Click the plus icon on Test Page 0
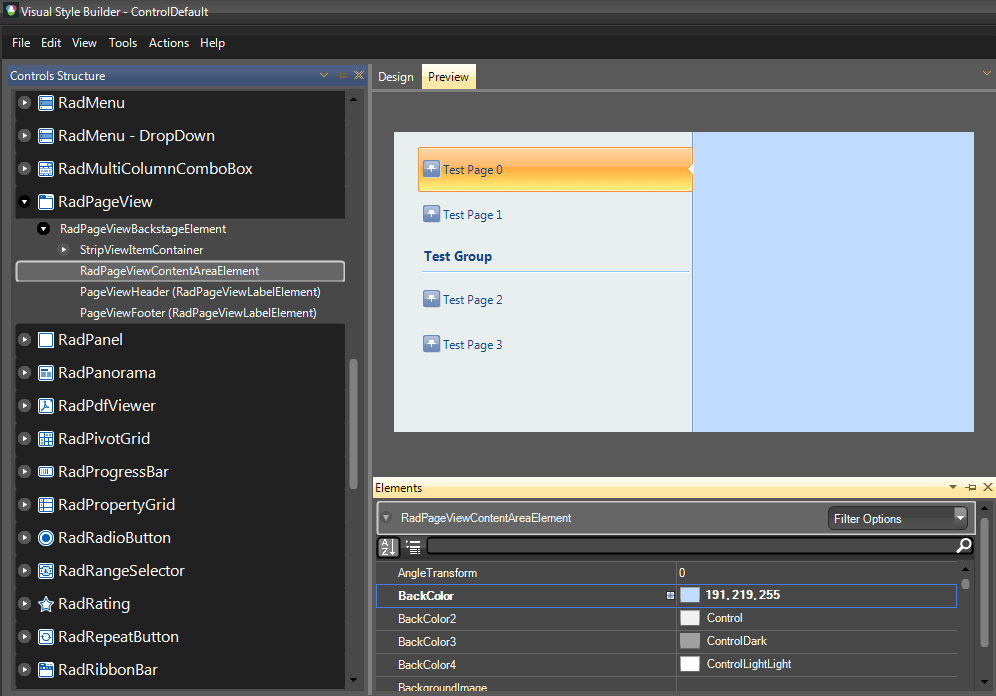This screenshot has height=696, width=996. click(x=430, y=169)
